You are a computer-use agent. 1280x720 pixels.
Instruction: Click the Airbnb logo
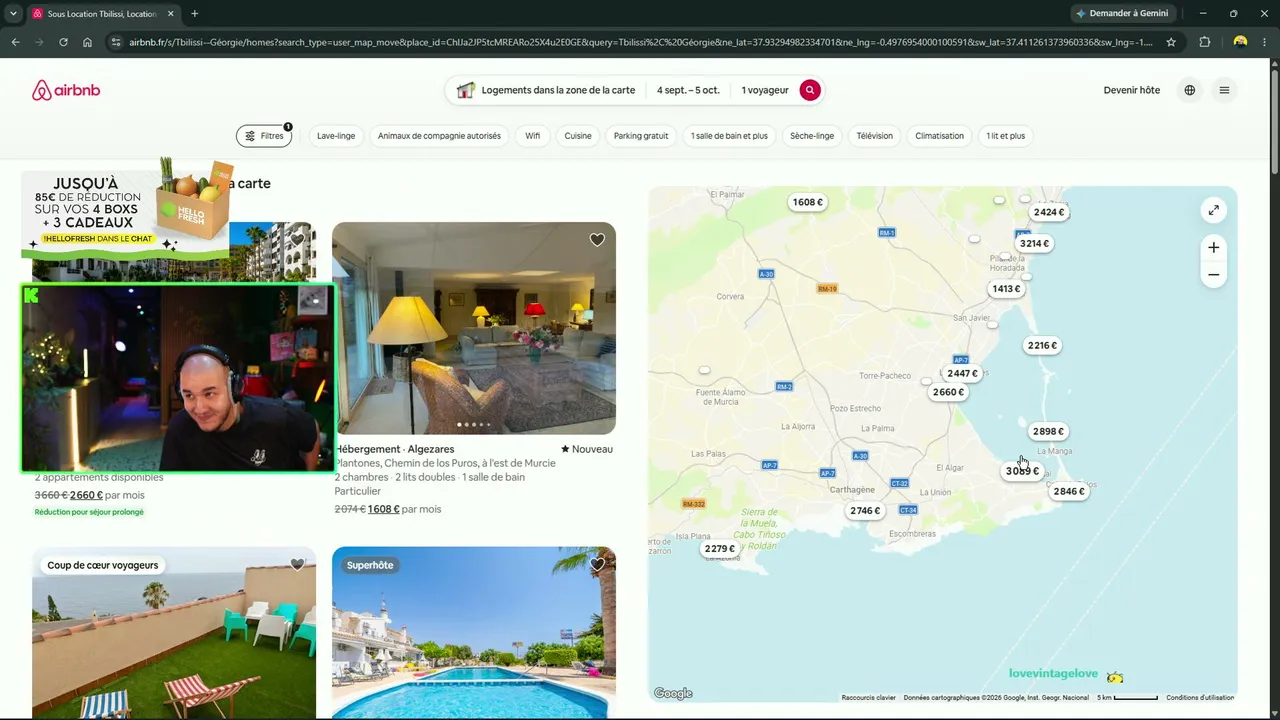(x=66, y=90)
